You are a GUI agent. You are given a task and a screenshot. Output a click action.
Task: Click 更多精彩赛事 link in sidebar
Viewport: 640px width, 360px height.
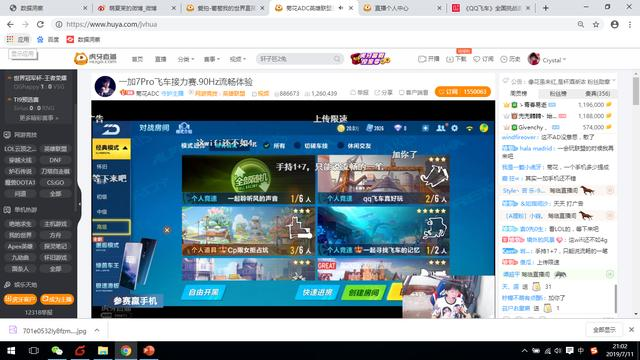point(39,118)
